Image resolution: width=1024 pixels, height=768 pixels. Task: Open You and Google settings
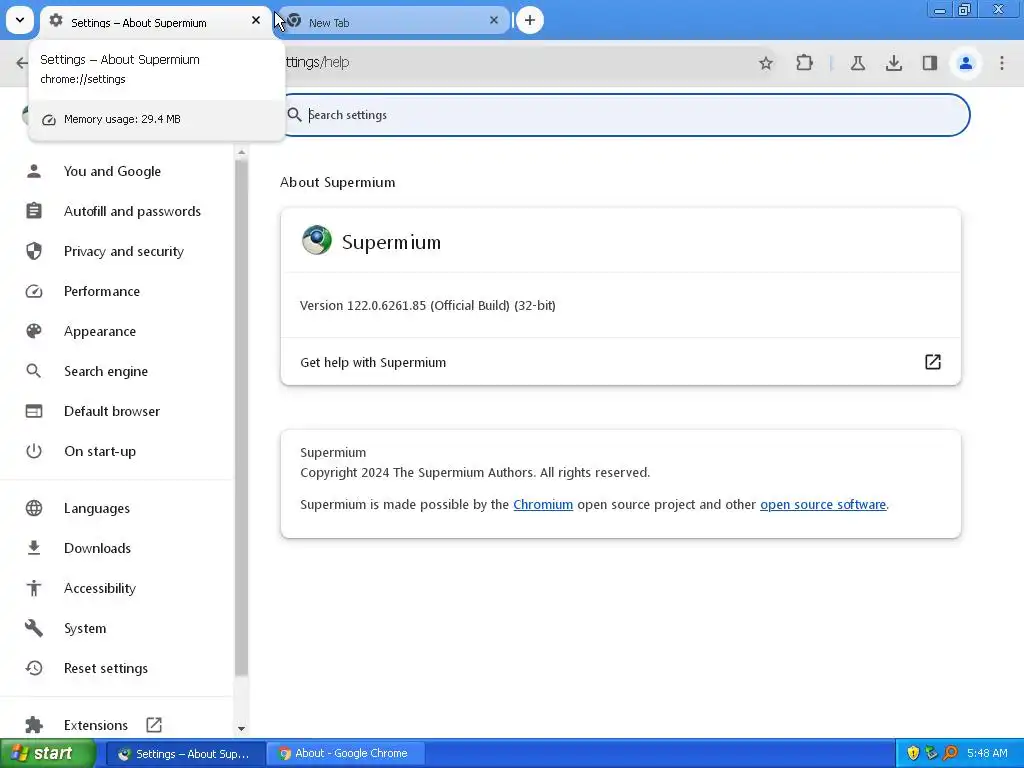(x=112, y=171)
